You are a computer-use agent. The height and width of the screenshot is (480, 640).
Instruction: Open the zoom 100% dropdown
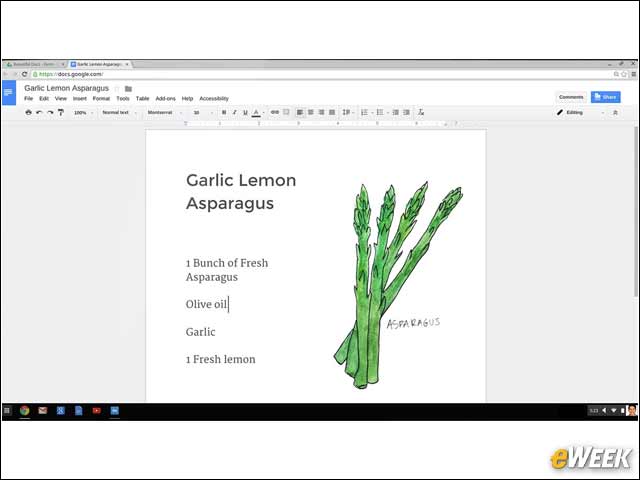[83, 112]
